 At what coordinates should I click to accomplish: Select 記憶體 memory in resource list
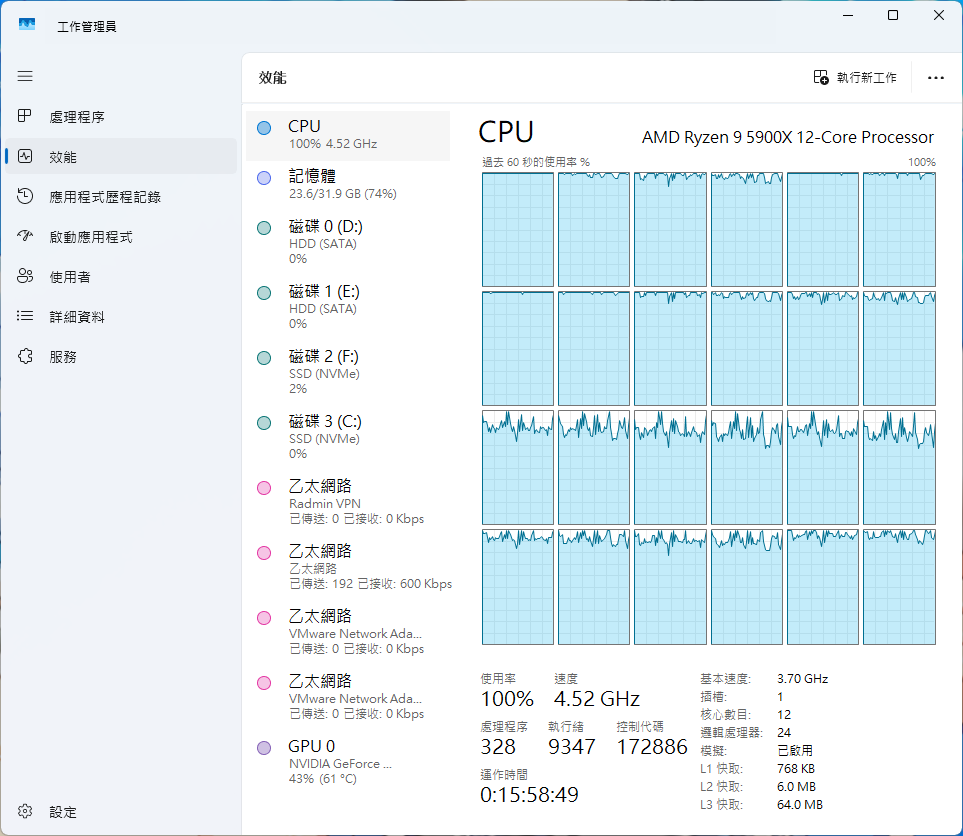347,185
